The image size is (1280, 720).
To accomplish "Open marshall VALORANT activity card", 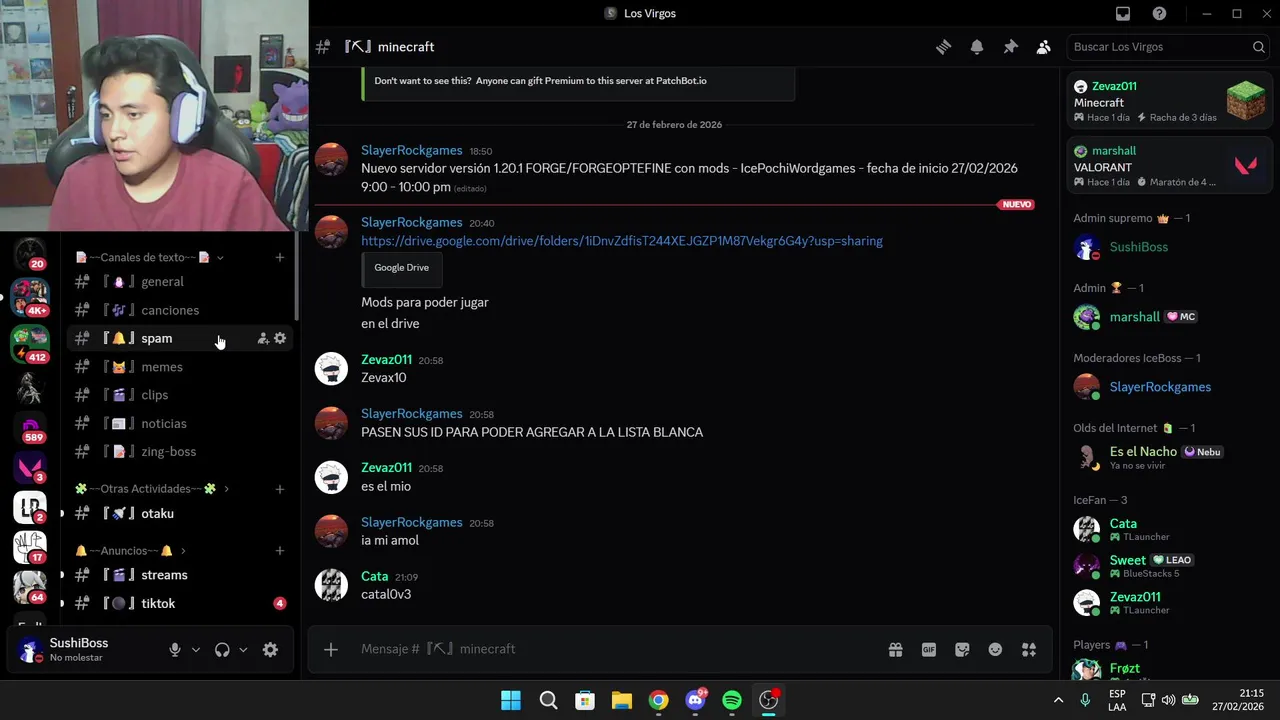I will click(x=1168, y=166).
